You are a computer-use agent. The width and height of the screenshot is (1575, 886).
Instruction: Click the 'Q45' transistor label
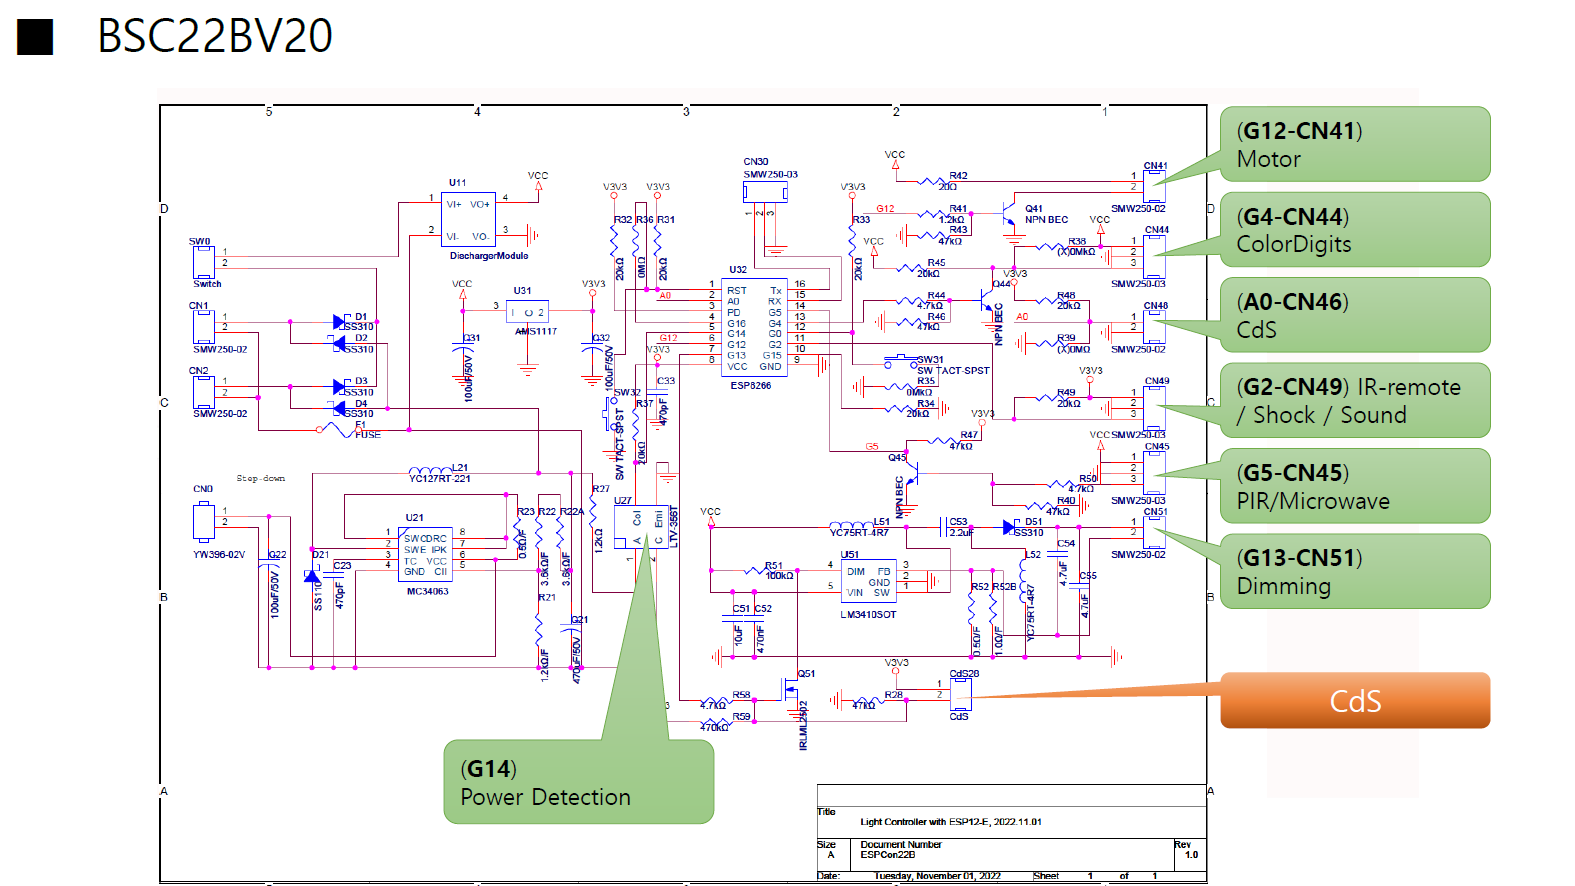coord(897,458)
